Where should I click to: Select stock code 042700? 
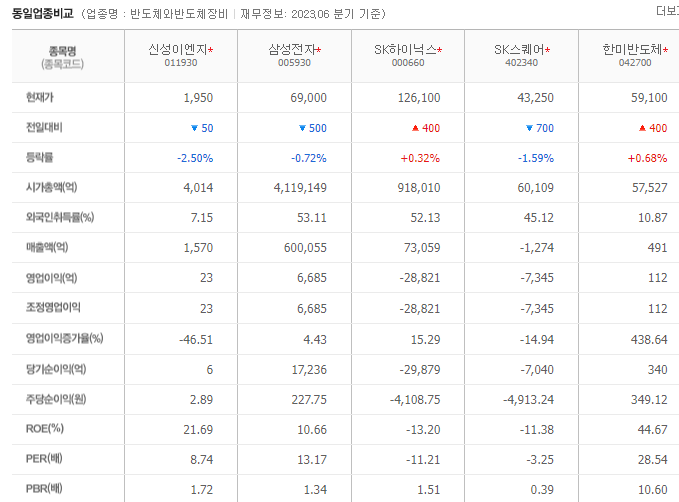635,63
